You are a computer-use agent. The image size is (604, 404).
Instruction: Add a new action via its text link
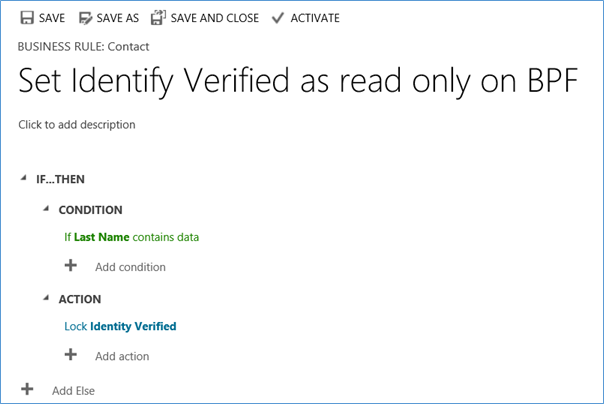122,356
